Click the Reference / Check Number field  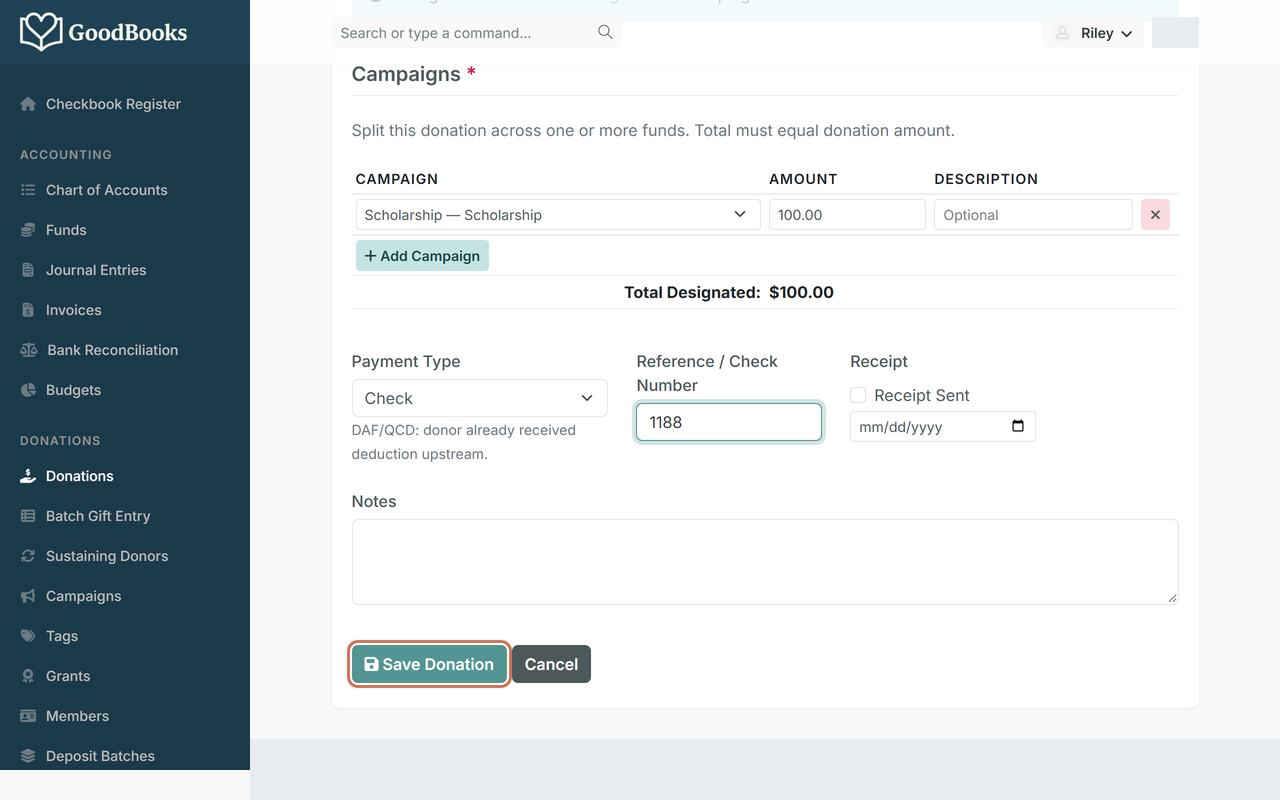click(729, 422)
